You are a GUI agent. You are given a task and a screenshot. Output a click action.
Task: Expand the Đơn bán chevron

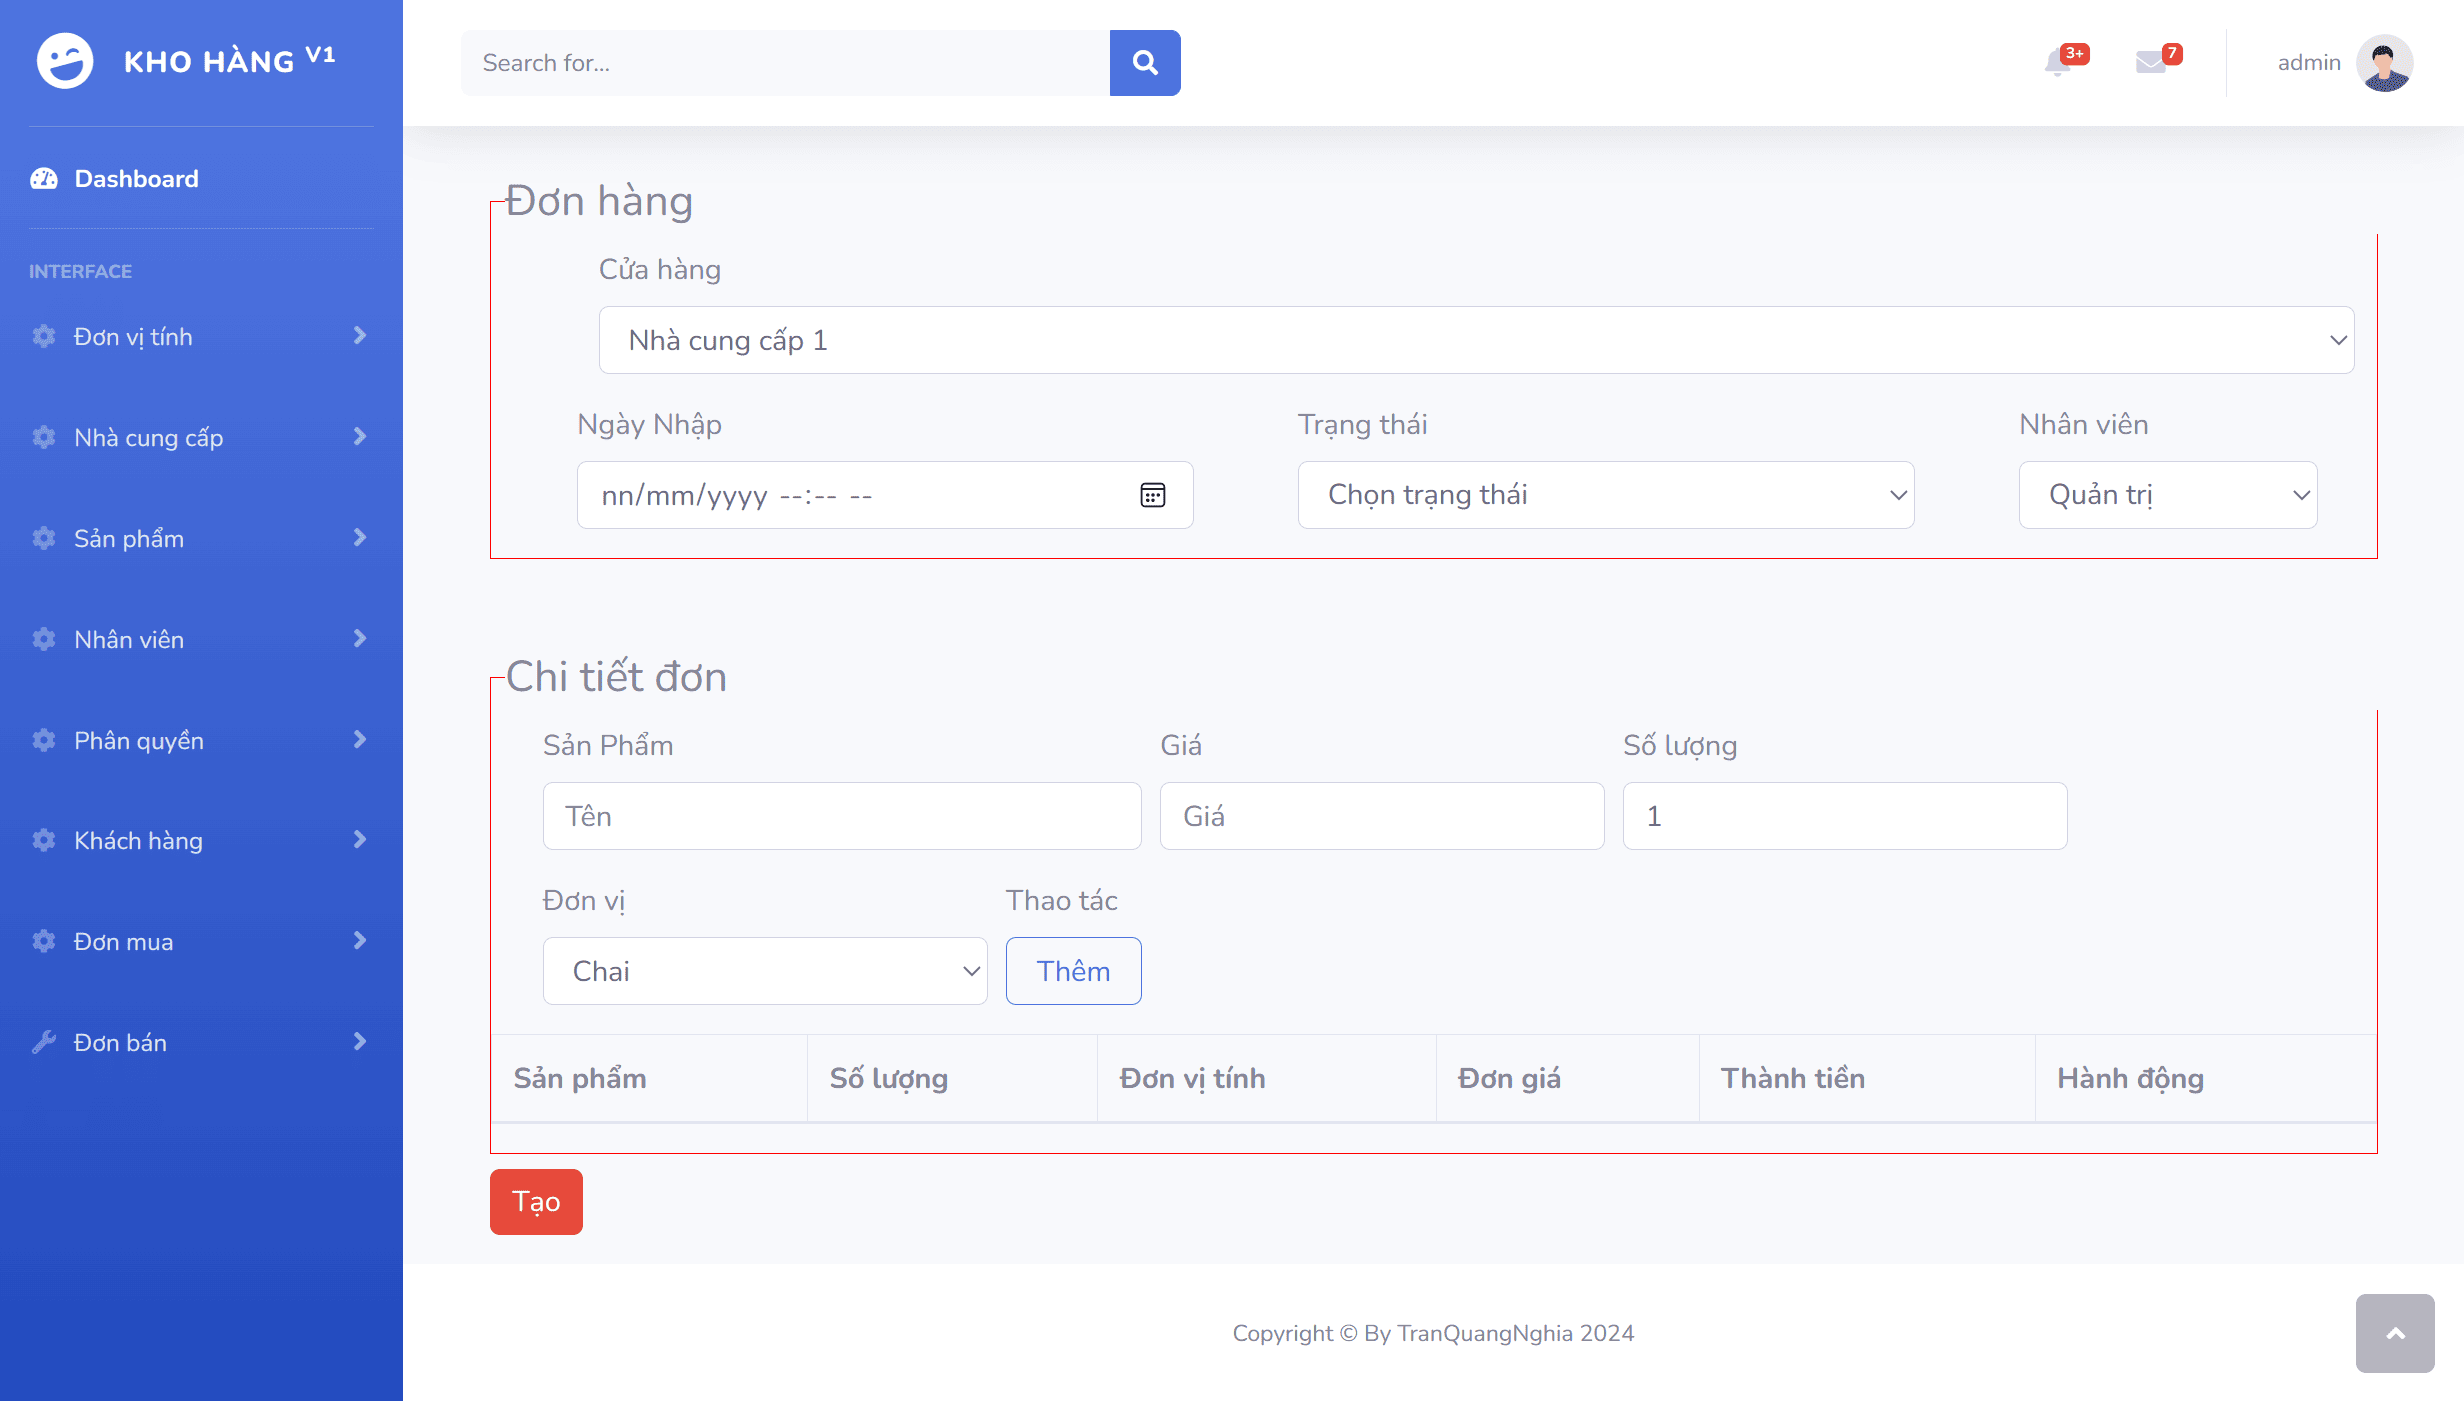(360, 1042)
